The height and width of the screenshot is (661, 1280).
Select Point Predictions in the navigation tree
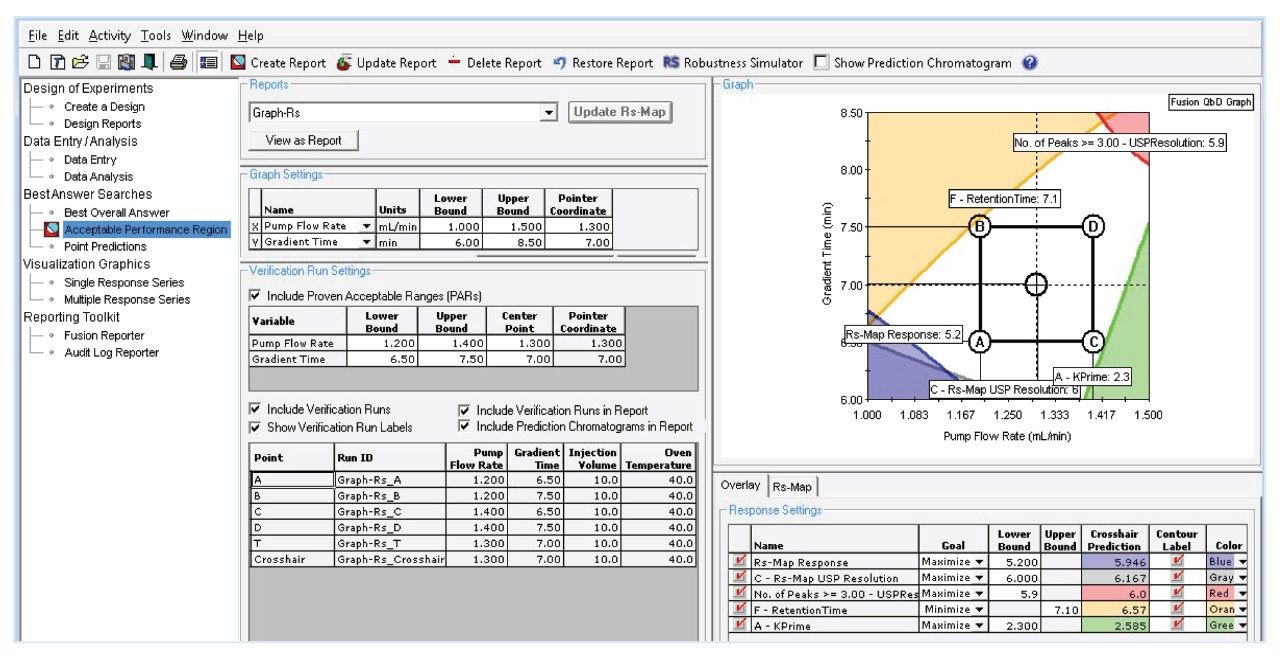click(x=104, y=246)
